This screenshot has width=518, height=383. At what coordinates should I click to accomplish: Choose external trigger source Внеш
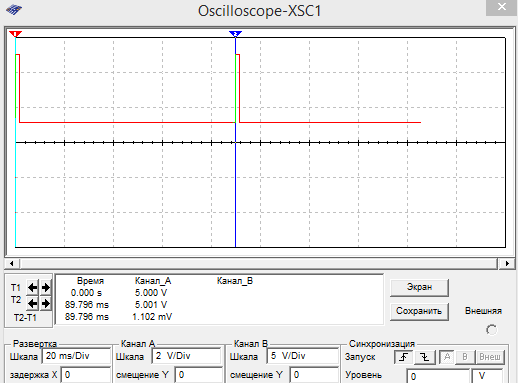490,357
